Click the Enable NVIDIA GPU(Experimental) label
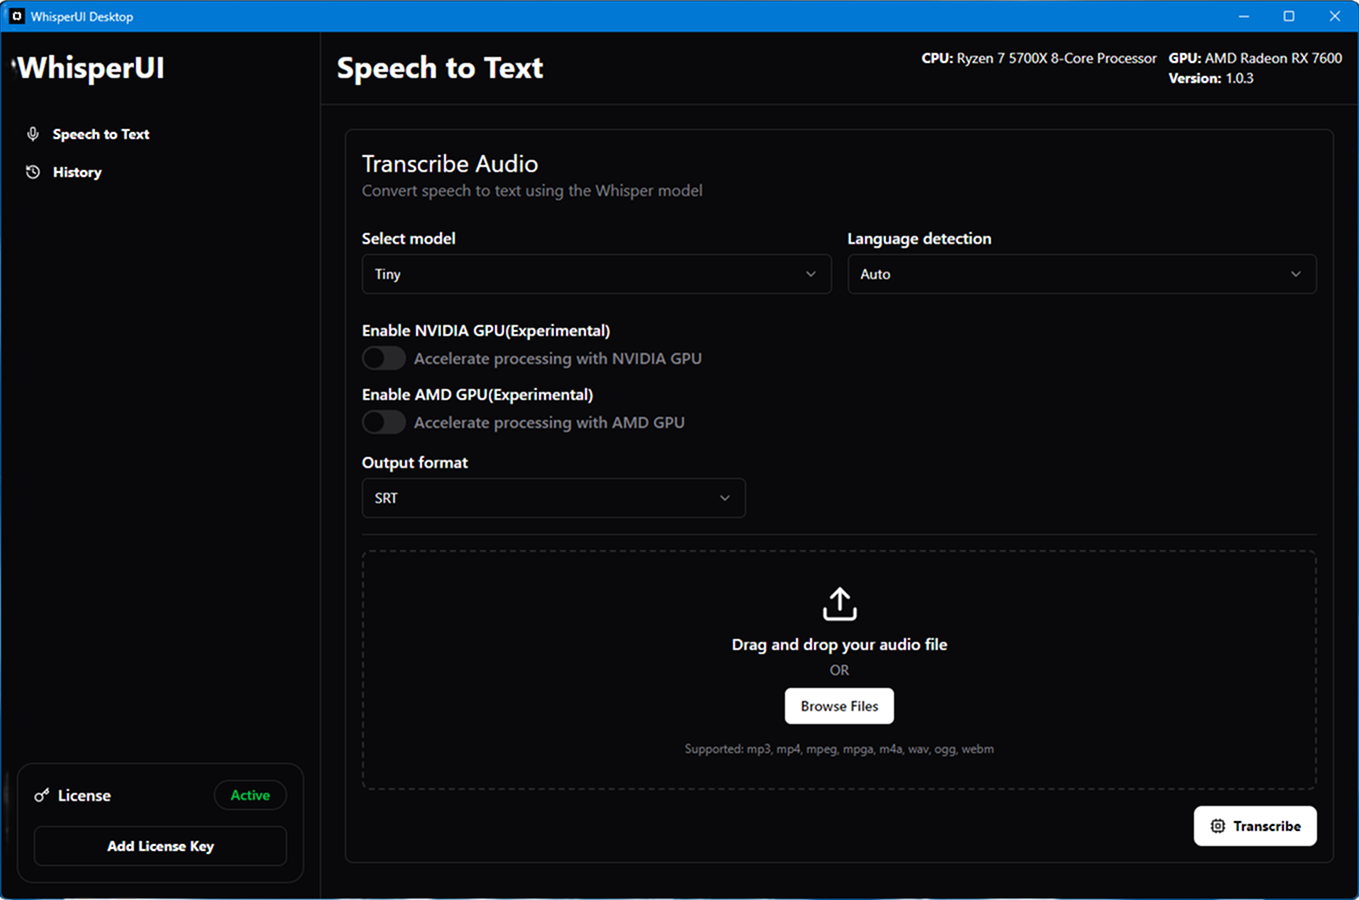This screenshot has width=1359, height=900. coord(486,330)
